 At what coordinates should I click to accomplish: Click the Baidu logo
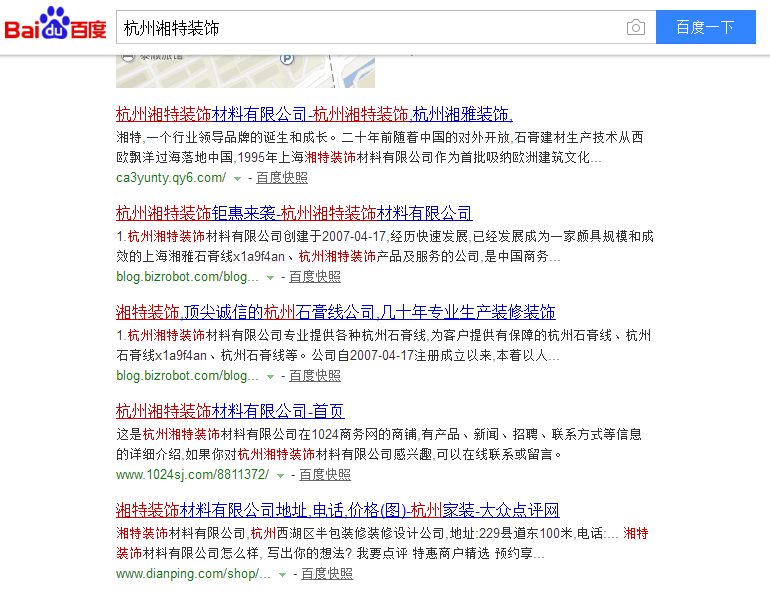tap(55, 24)
